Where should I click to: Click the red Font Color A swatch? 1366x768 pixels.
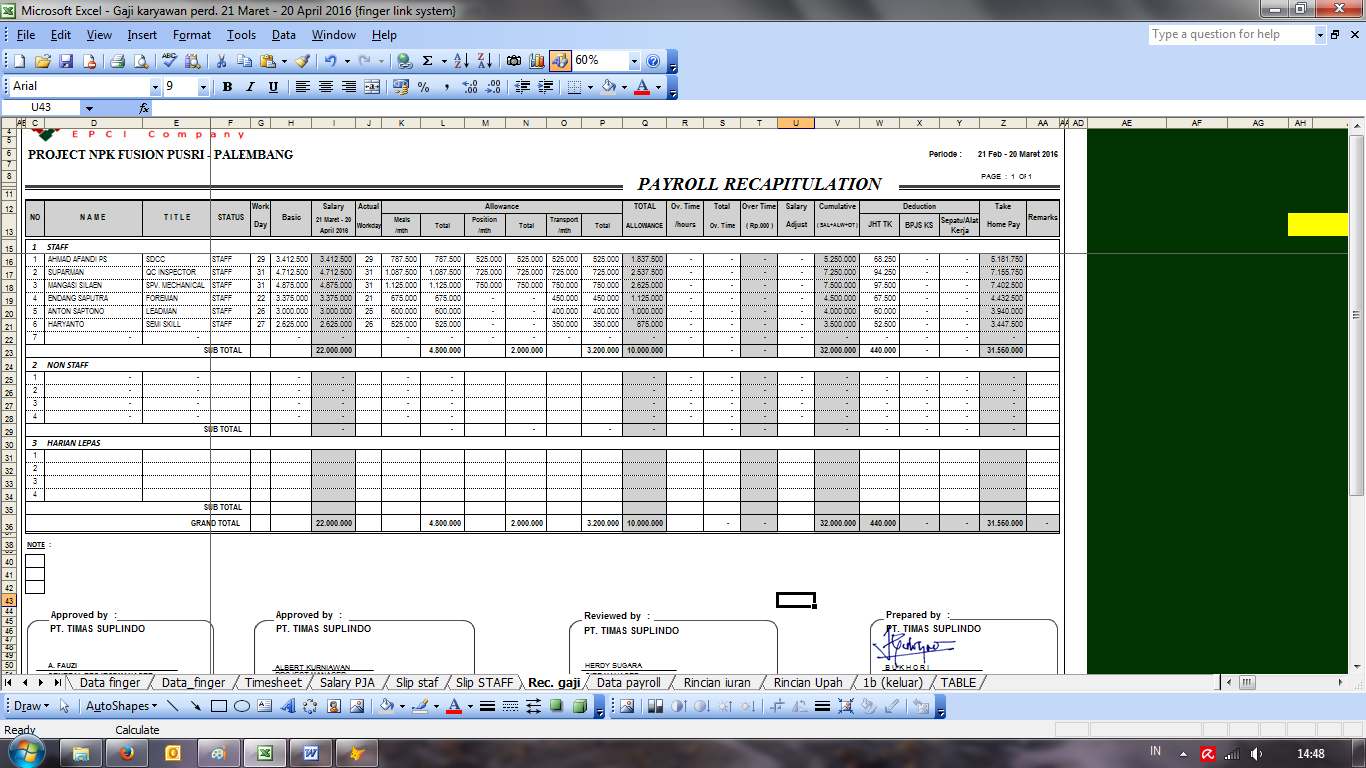(x=643, y=87)
